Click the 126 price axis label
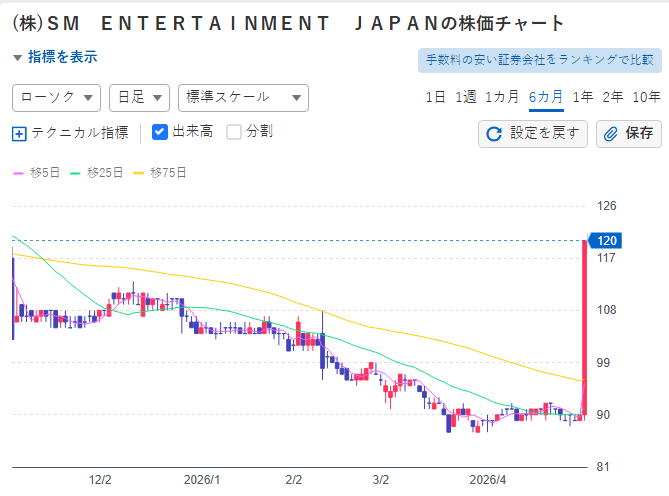The width and height of the screenshot is (669, 496). [606, 206]
